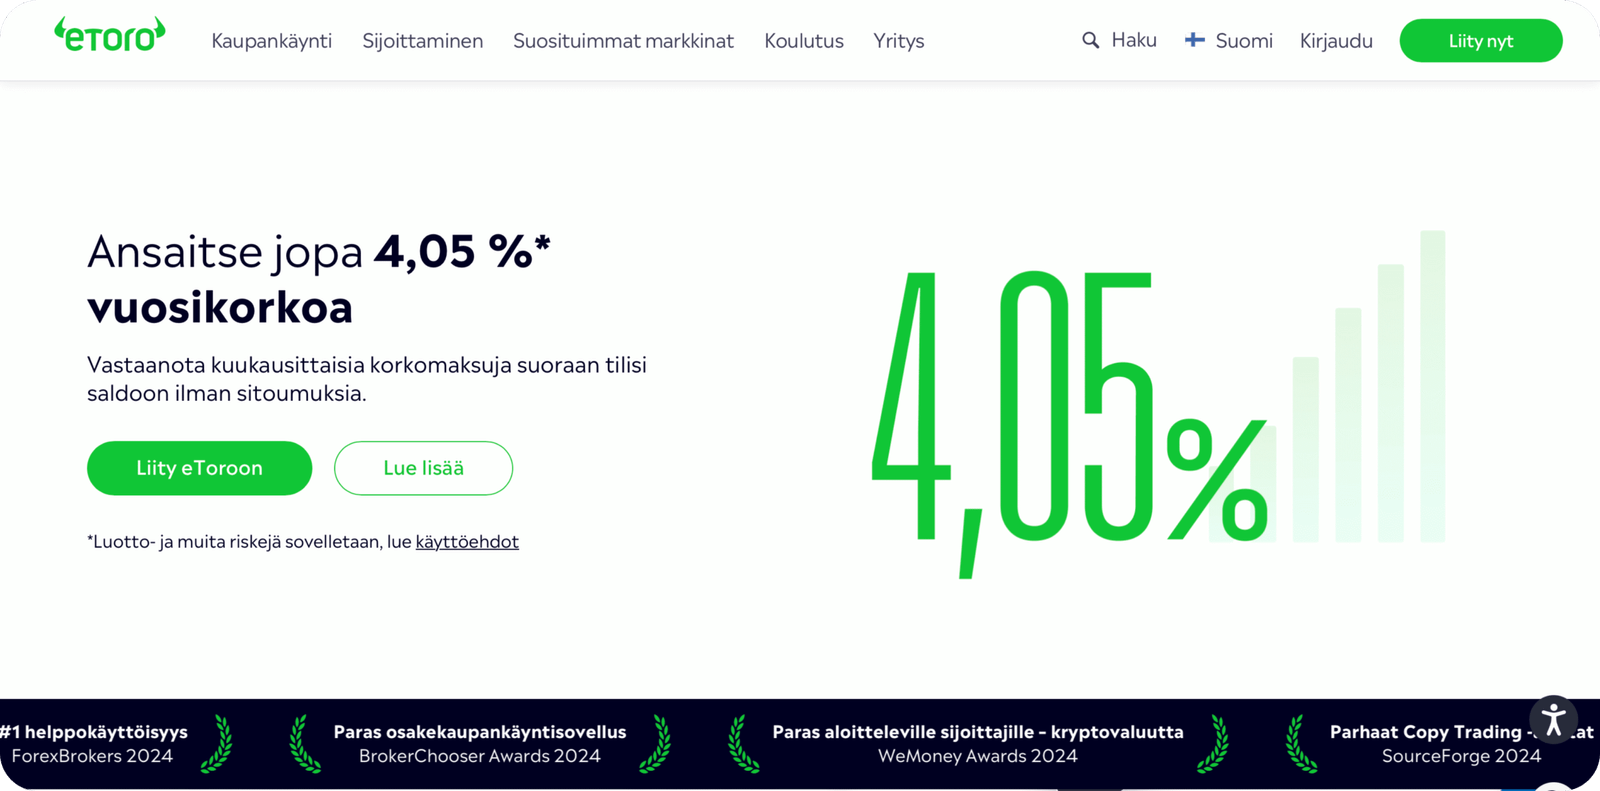The width and height of the screenshot is (1600, 791).
Task: Click the search magnifier icon
Action: (x=1090, y=40)
